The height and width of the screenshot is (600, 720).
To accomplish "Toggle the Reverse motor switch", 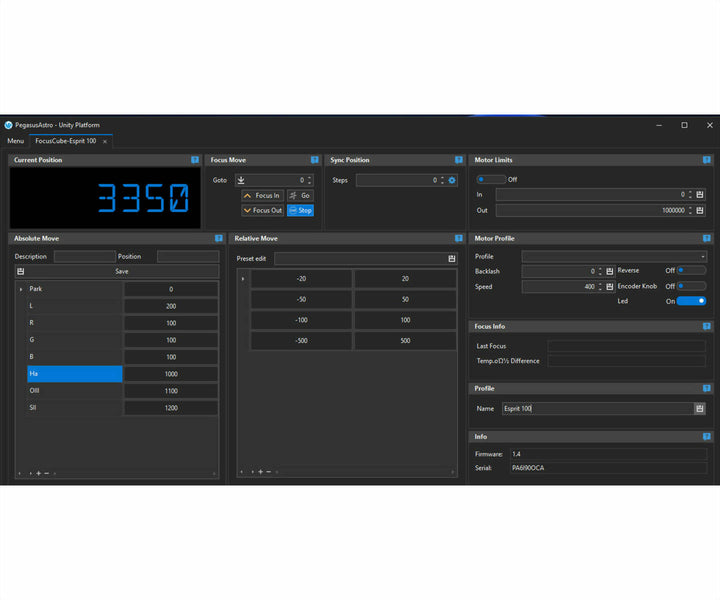I will (691, 270).
